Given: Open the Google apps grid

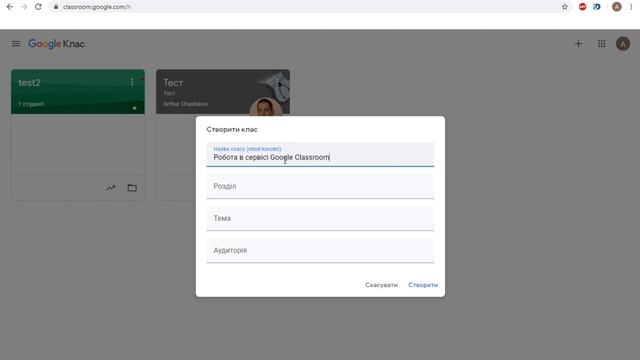Looking at the screenshot, I should pos(602,44).
